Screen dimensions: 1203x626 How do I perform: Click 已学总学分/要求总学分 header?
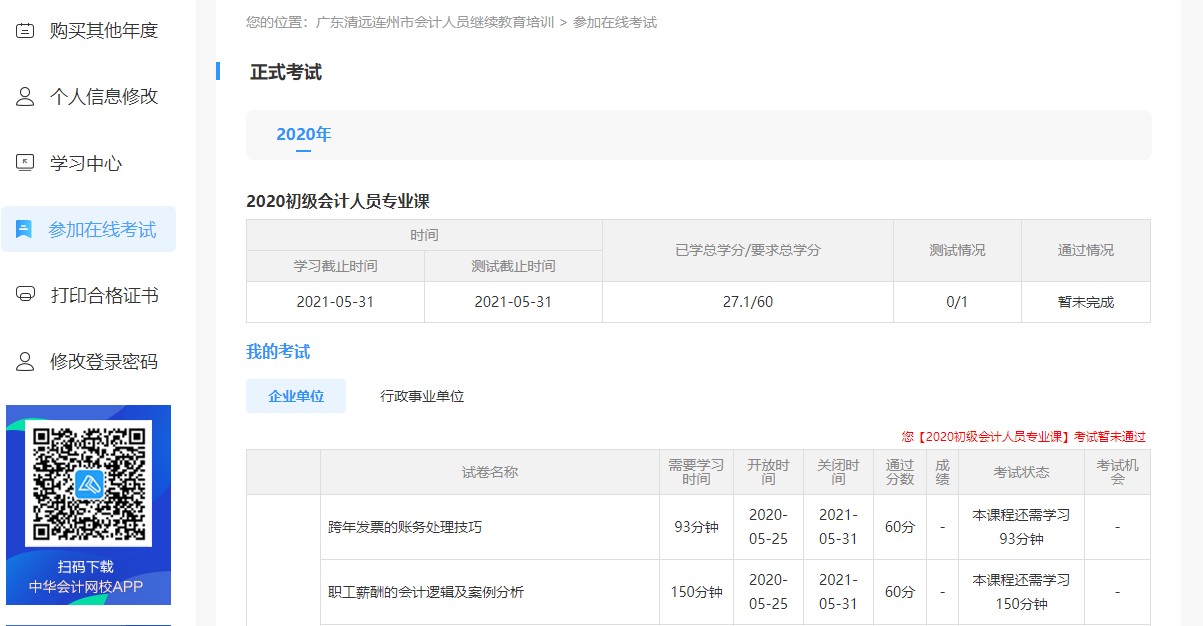pos(748,250)
